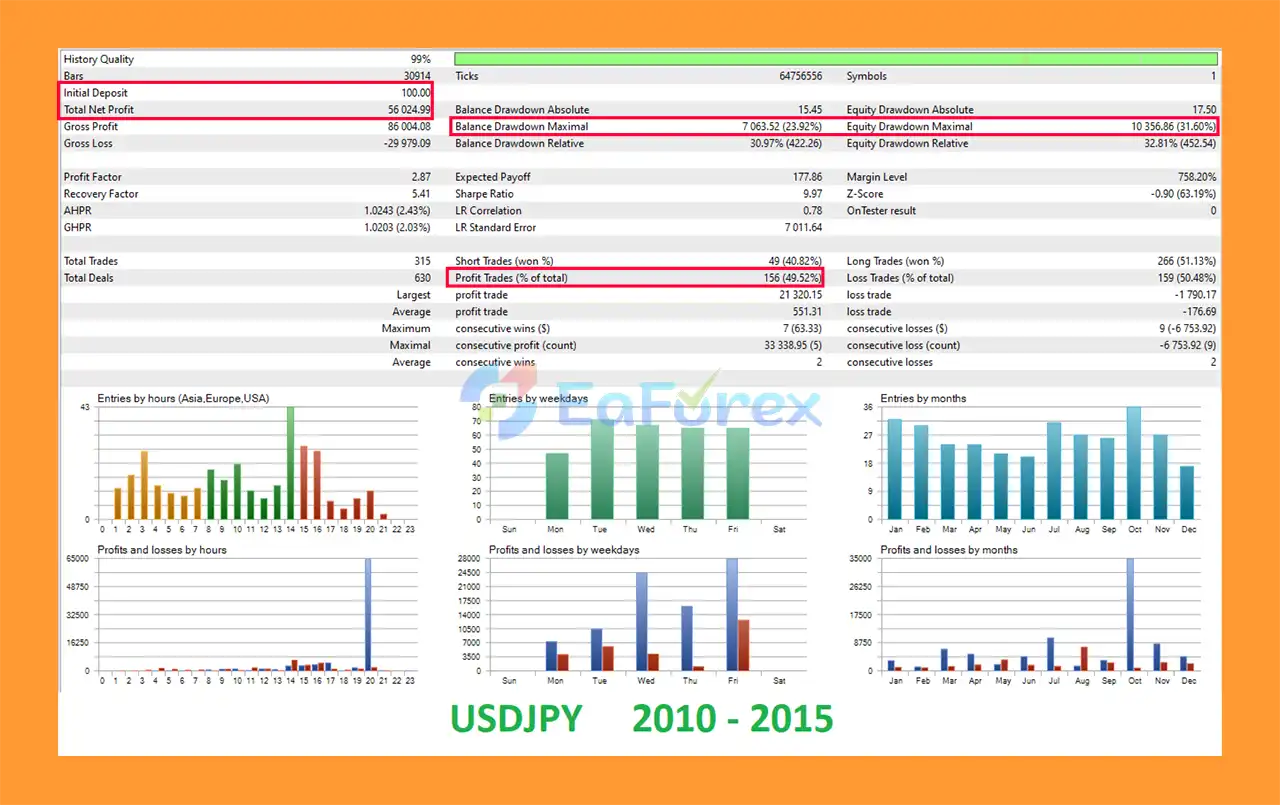Click the Profit Trades percentage row
The width and height of the screenshot is (1280, 805).
636,278
